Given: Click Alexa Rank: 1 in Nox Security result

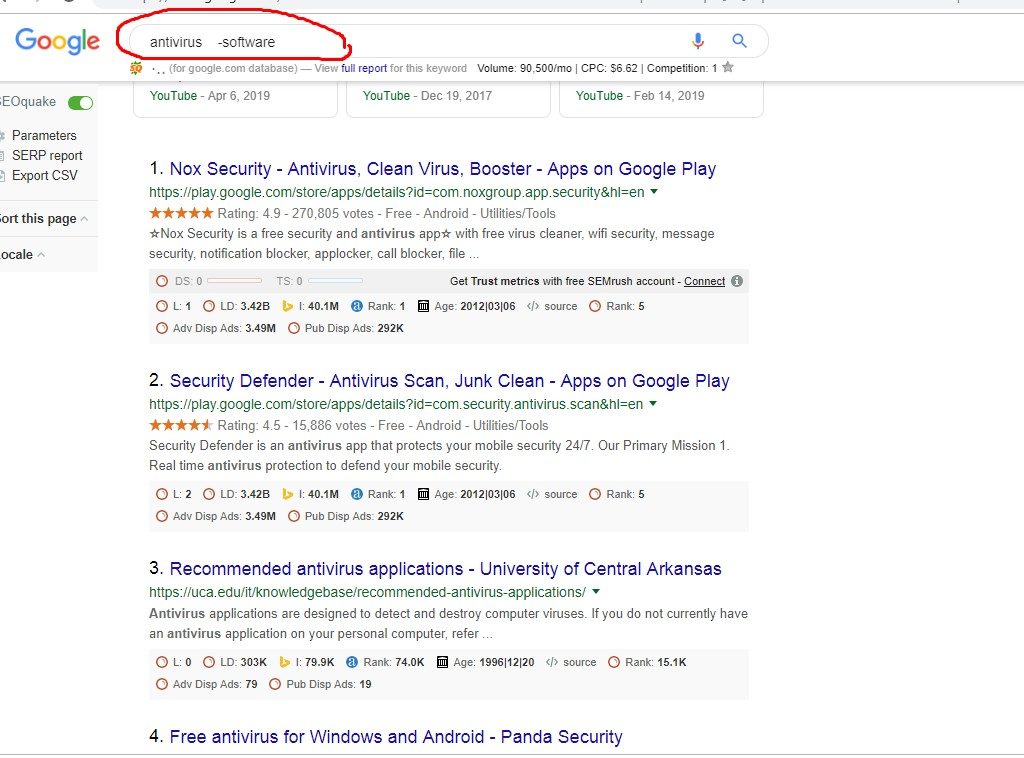Looking at the screenshot, I should [x=378, y=306].
